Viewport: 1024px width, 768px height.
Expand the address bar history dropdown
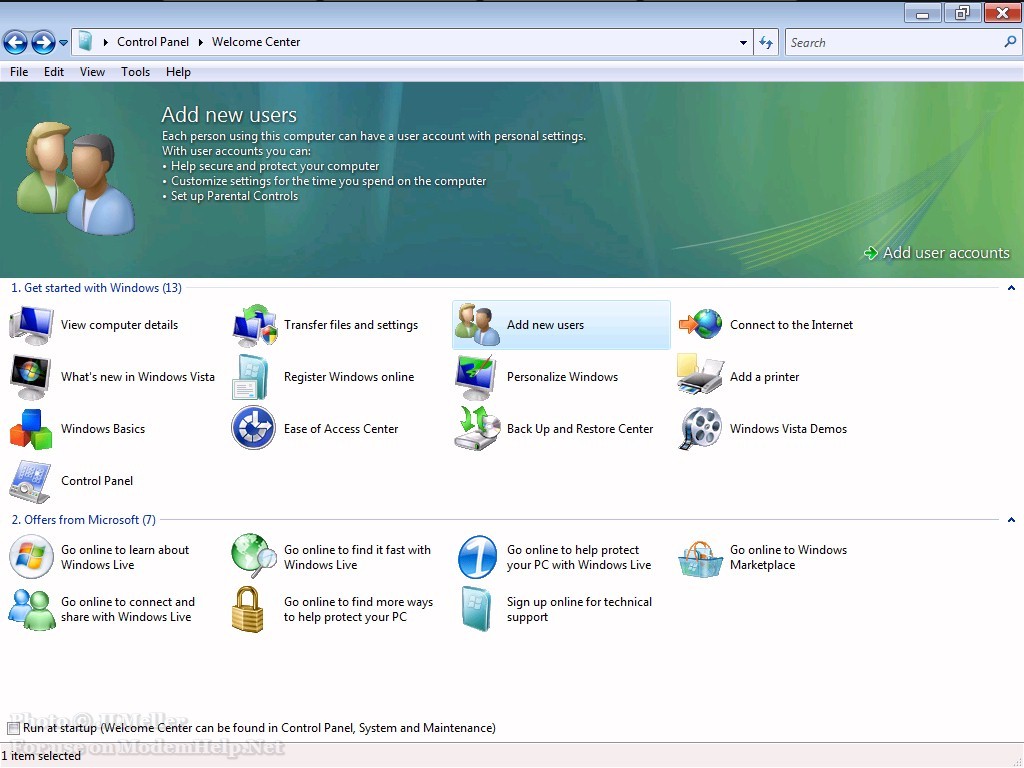pos(743,42)
